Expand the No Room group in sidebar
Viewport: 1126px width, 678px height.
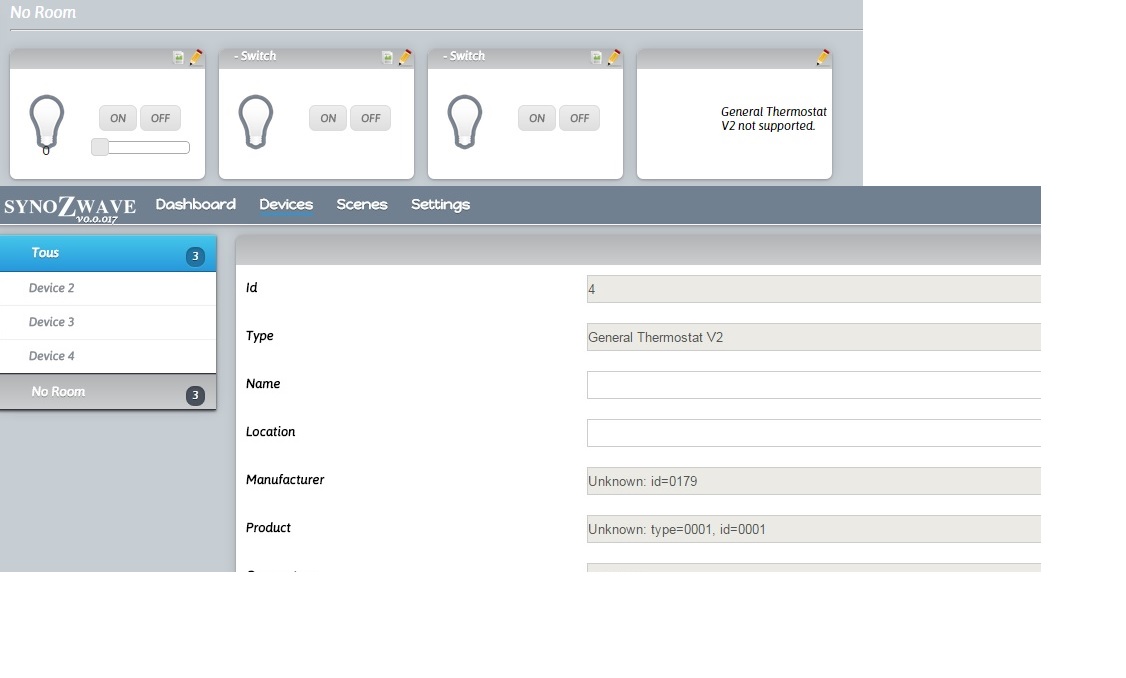tap(108, 392)
